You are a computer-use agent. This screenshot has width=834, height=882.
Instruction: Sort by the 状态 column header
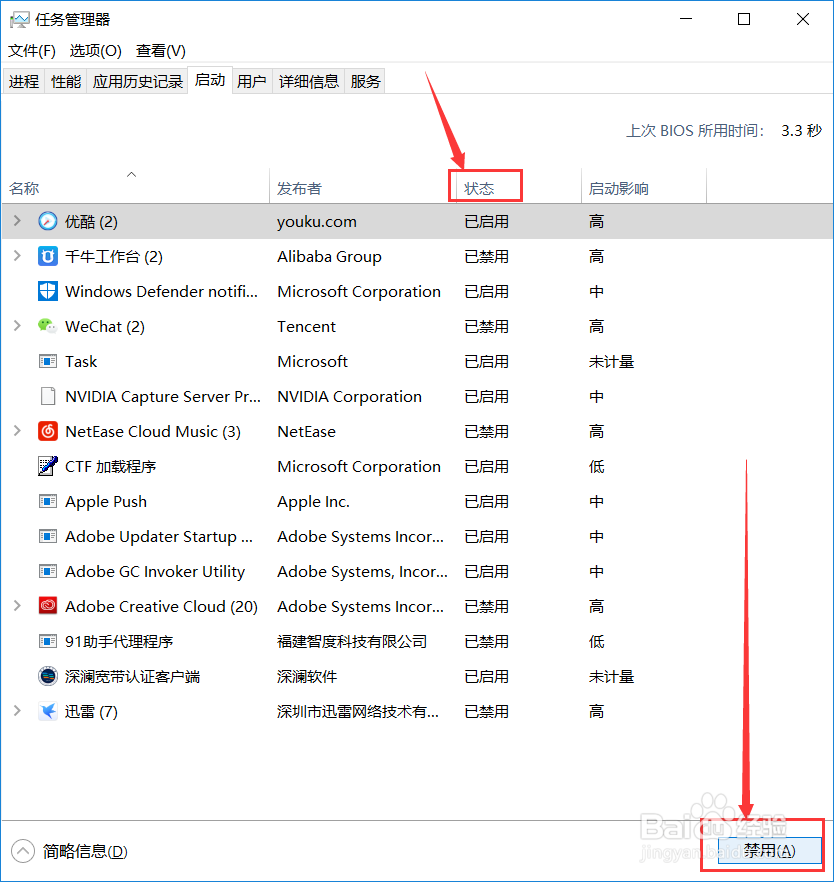(x=484, y=186)
